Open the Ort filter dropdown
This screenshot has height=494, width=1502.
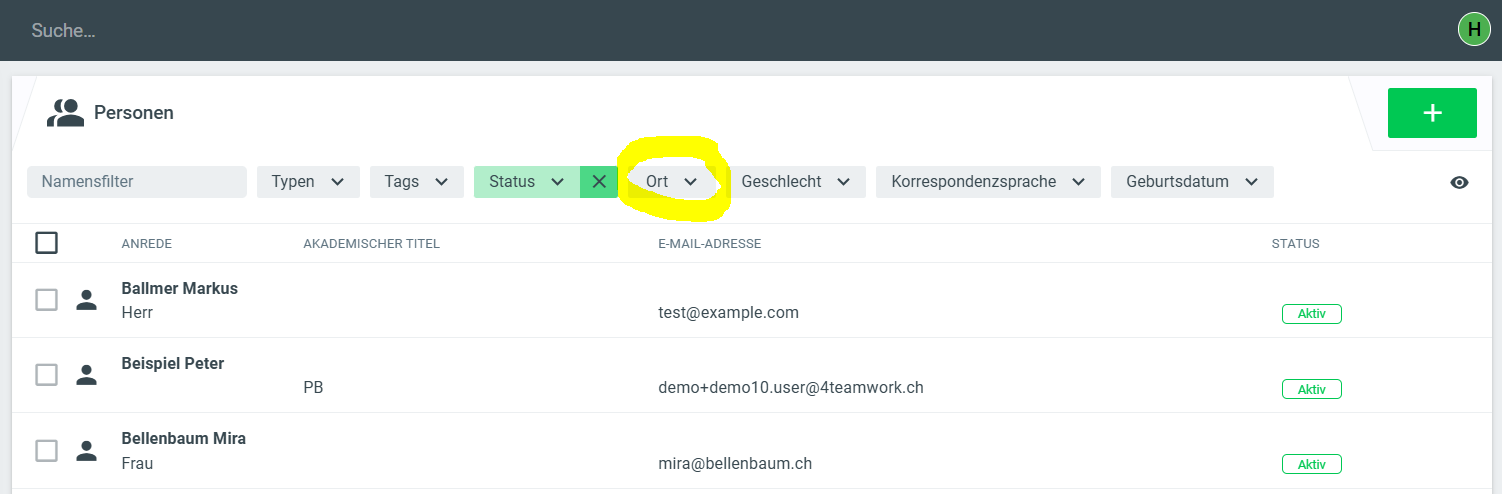click(671, 182)
